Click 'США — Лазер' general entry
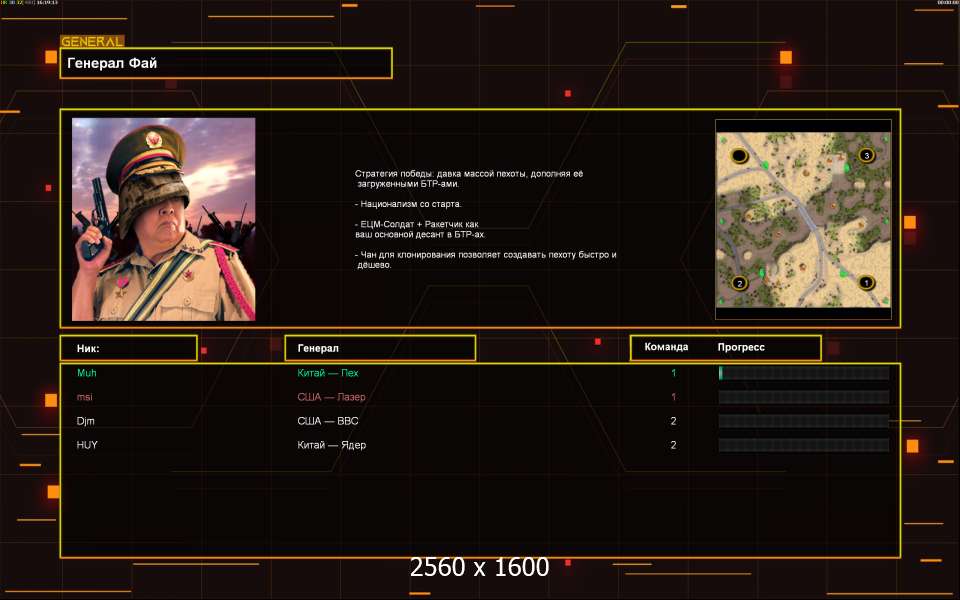The image size is (960, 600). pos(331,397)
